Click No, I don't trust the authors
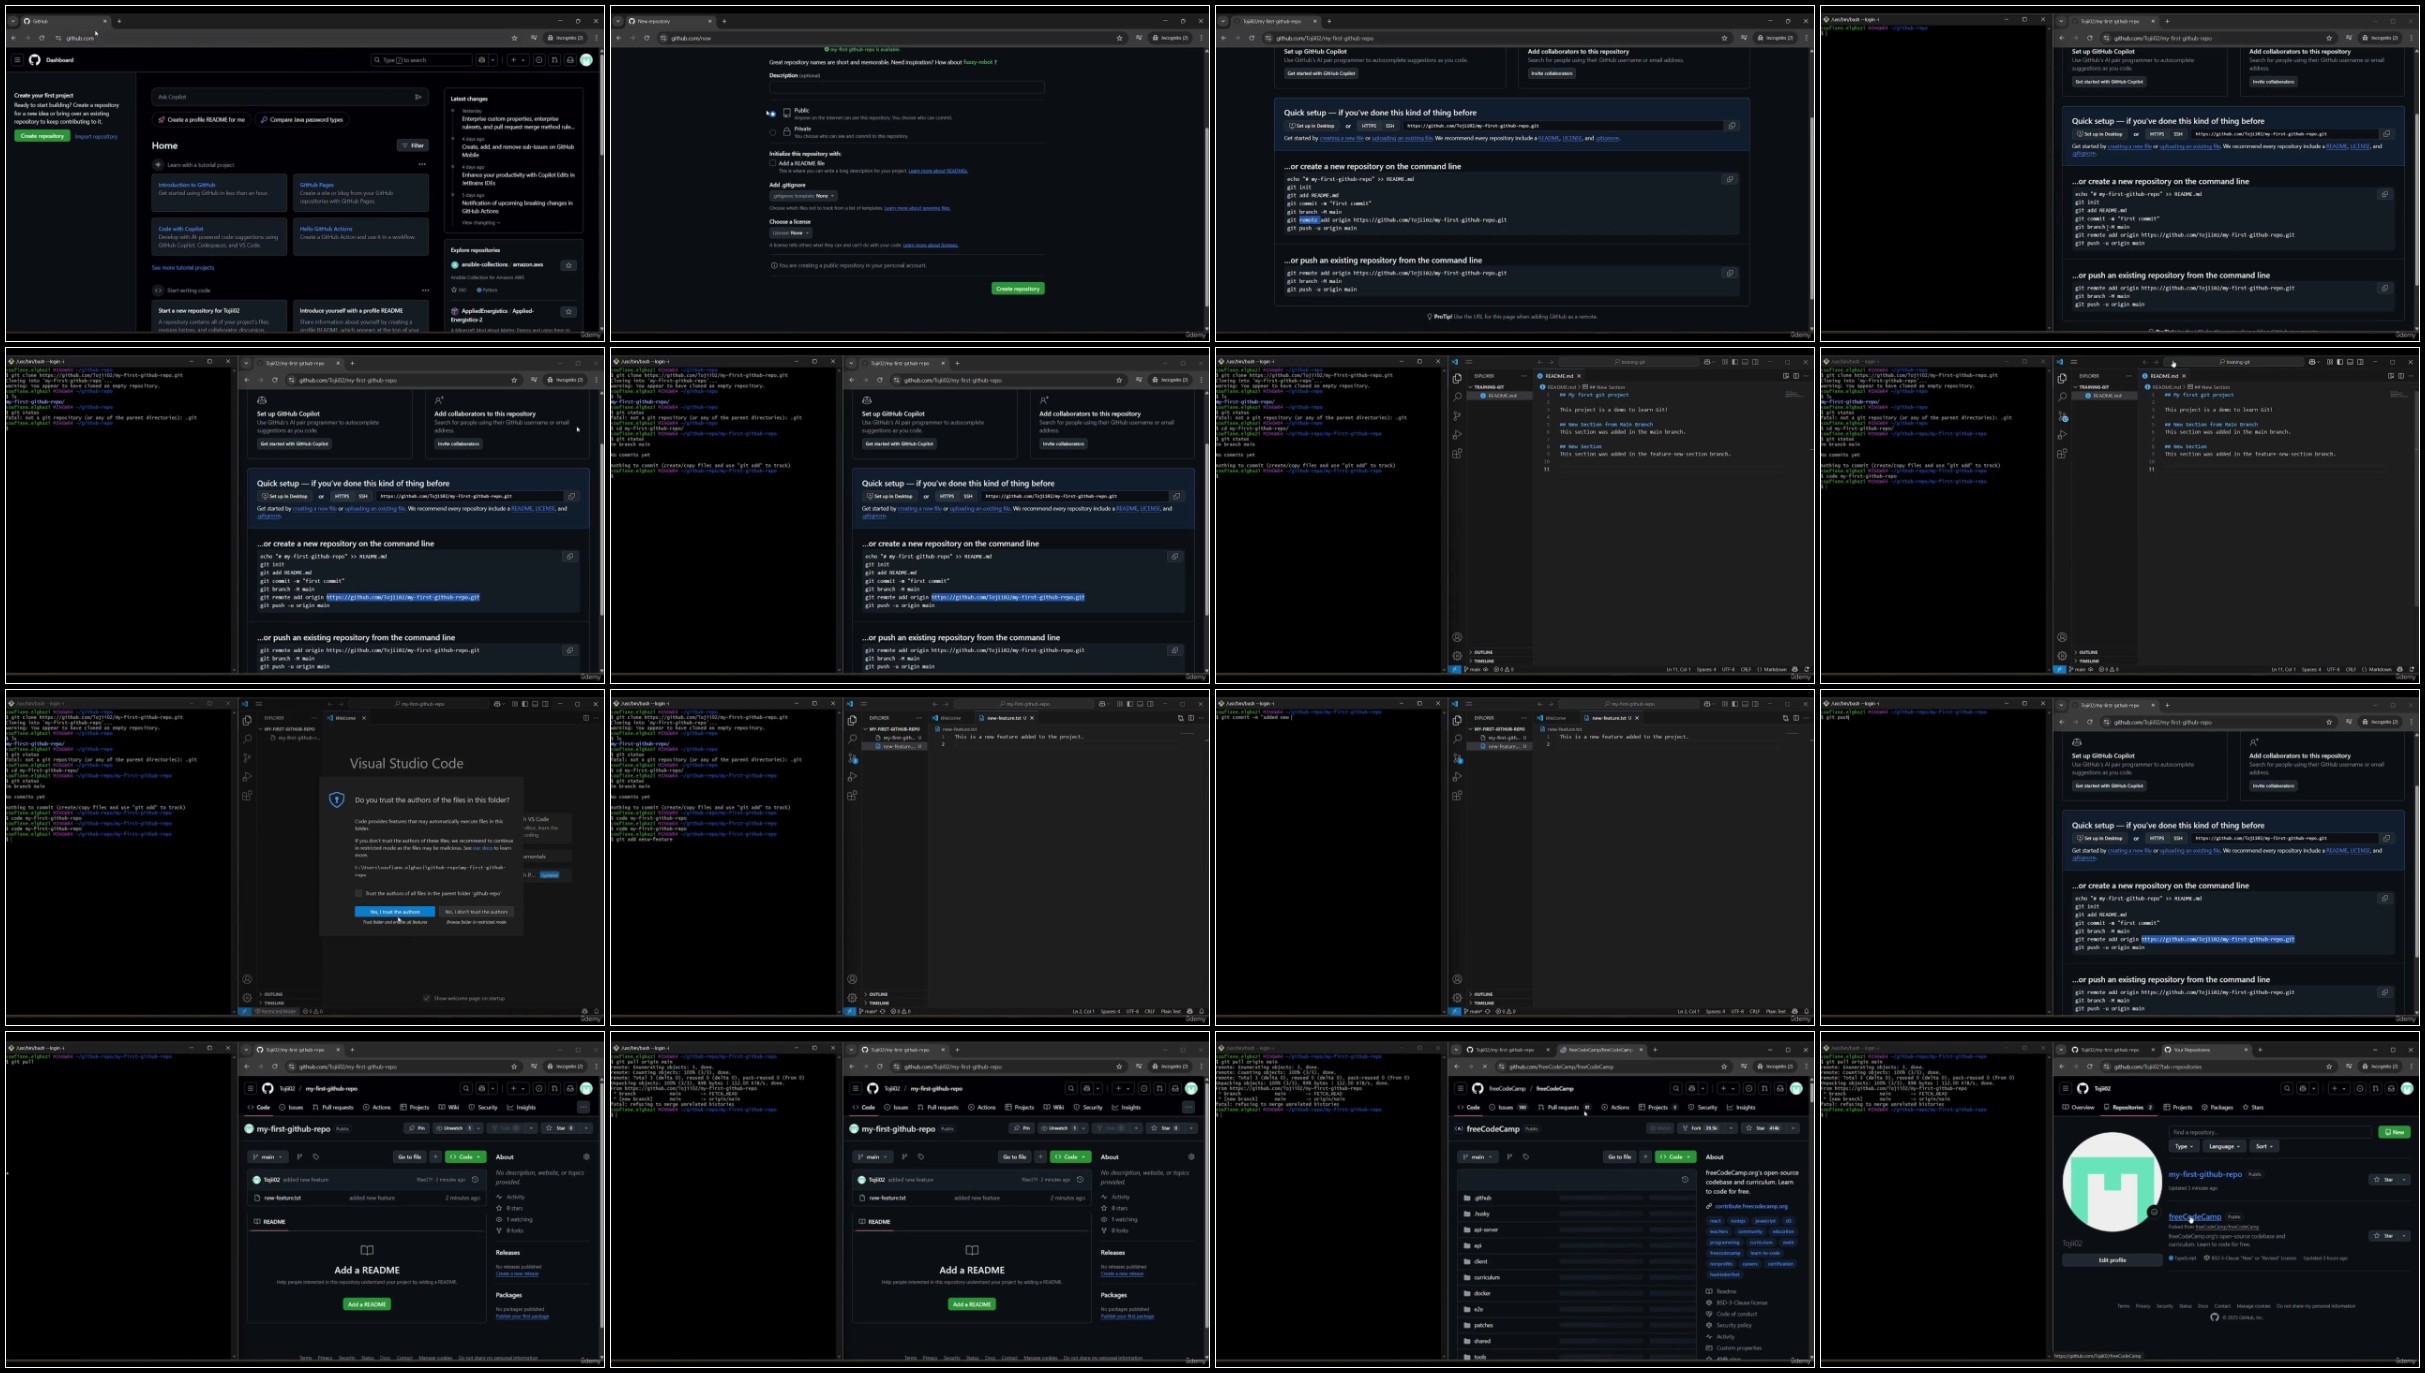This screenshot has width=2425, height=1373. (476, 912)
